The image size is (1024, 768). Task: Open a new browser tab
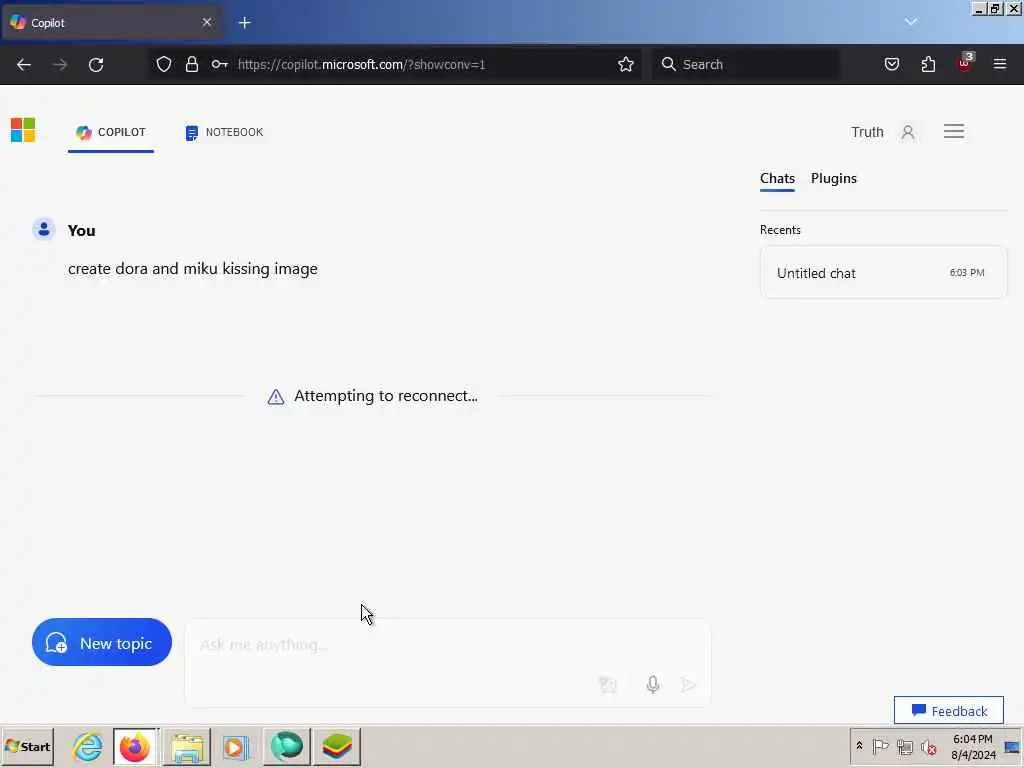[x=244, y=23]
